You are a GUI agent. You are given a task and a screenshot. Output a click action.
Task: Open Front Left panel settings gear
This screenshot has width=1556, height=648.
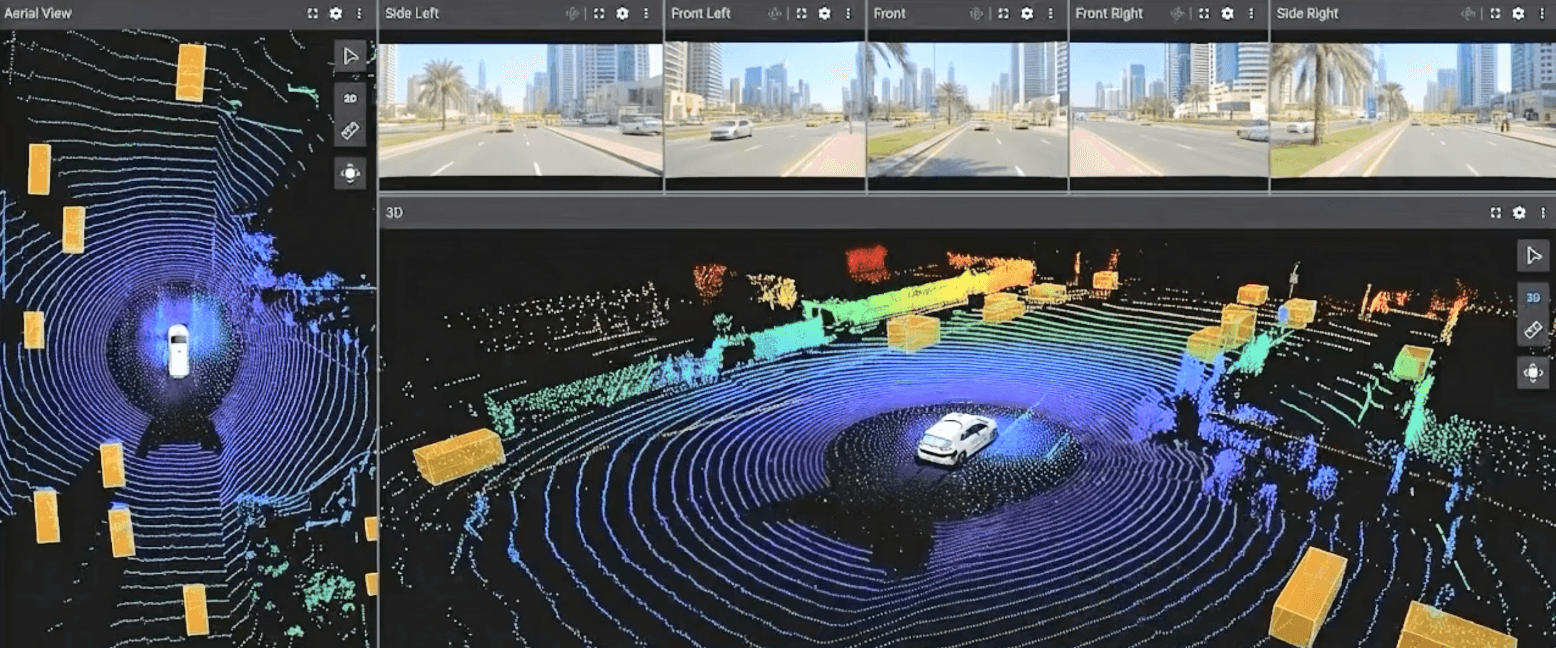824,14
